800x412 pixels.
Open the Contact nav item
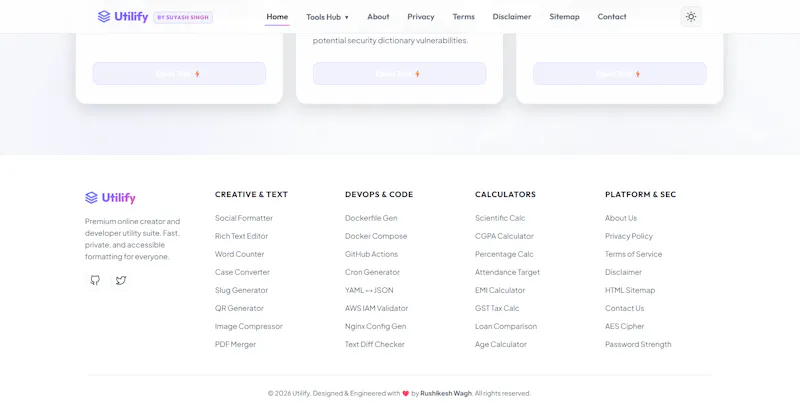612,17
